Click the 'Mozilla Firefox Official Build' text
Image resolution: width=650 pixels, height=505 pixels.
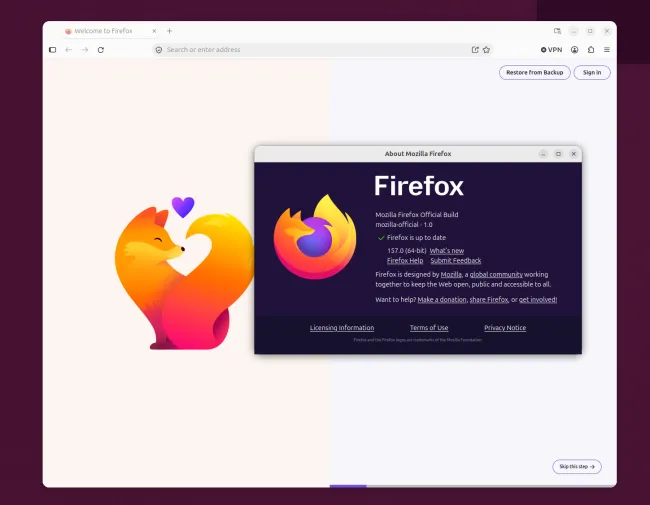point(417,215)
